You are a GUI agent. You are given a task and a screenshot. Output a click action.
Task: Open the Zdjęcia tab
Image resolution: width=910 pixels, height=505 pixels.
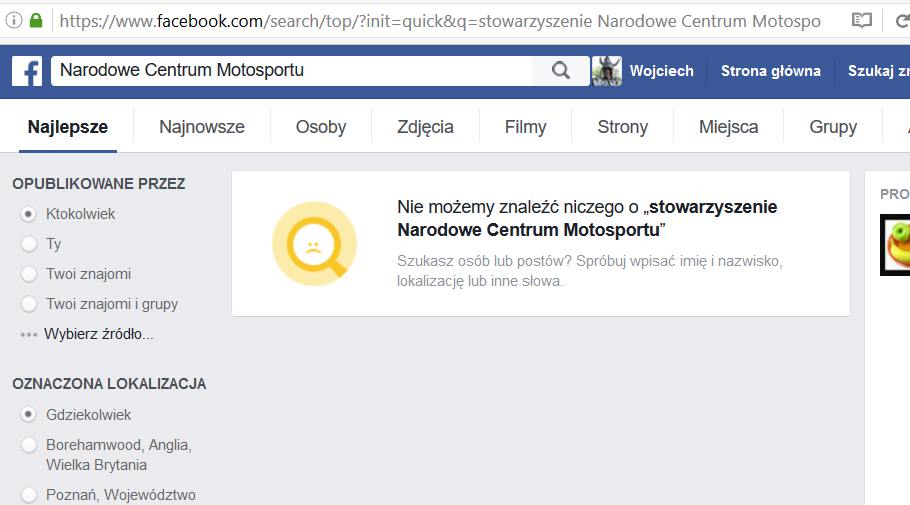(x=425, y=127)
